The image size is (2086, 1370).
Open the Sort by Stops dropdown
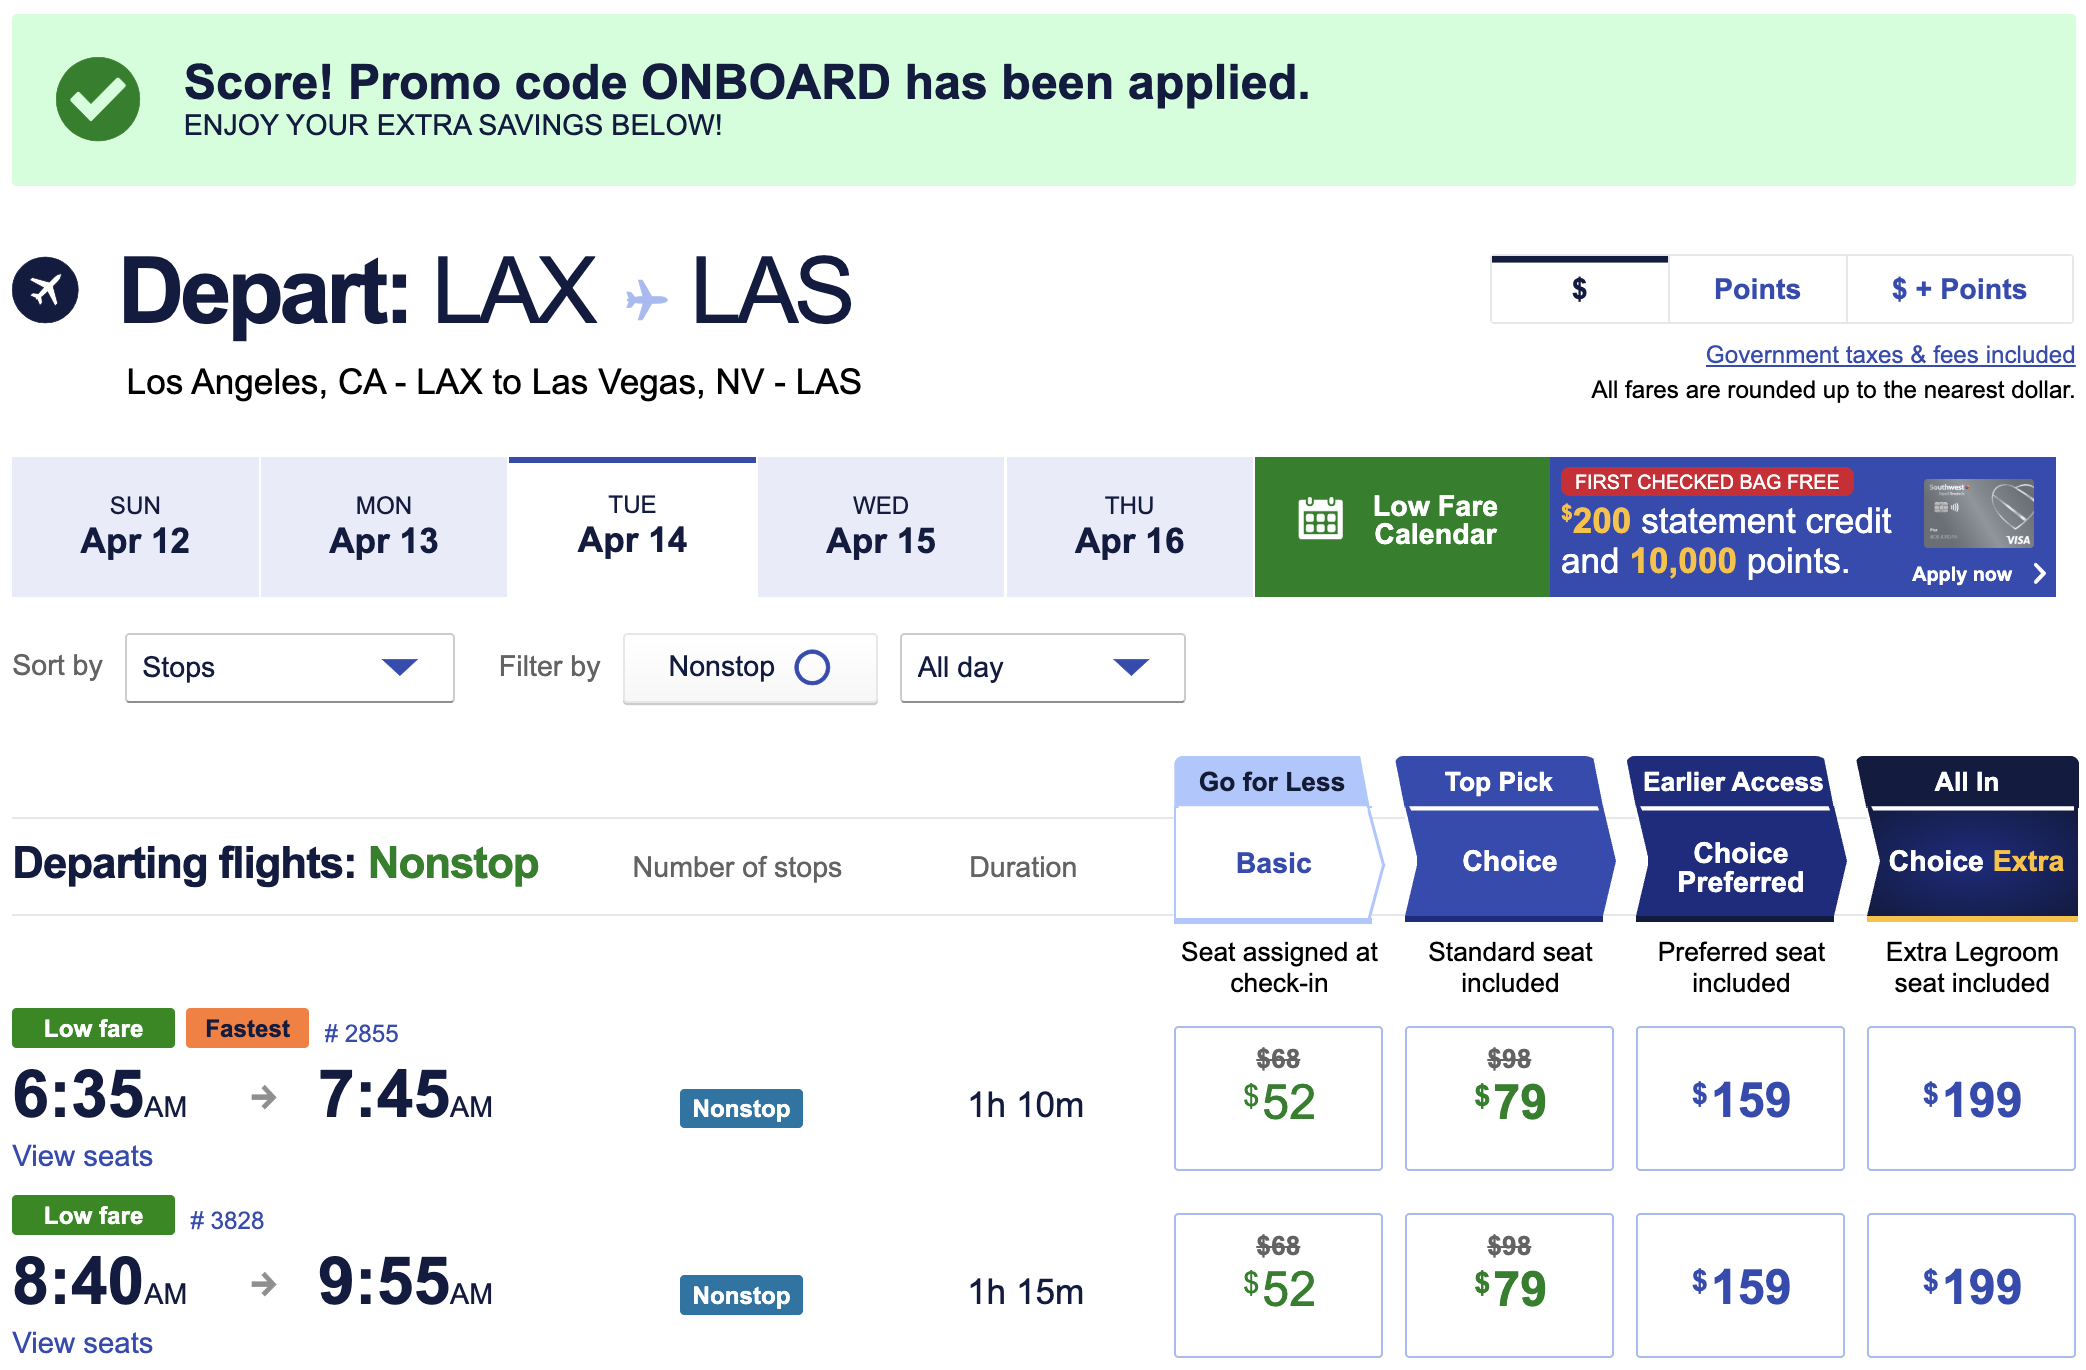pos(289,667)
